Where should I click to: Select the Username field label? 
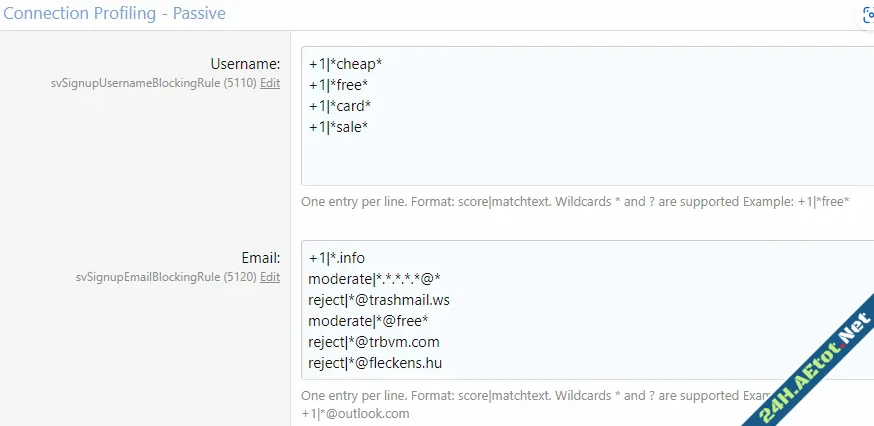point(245,64)
